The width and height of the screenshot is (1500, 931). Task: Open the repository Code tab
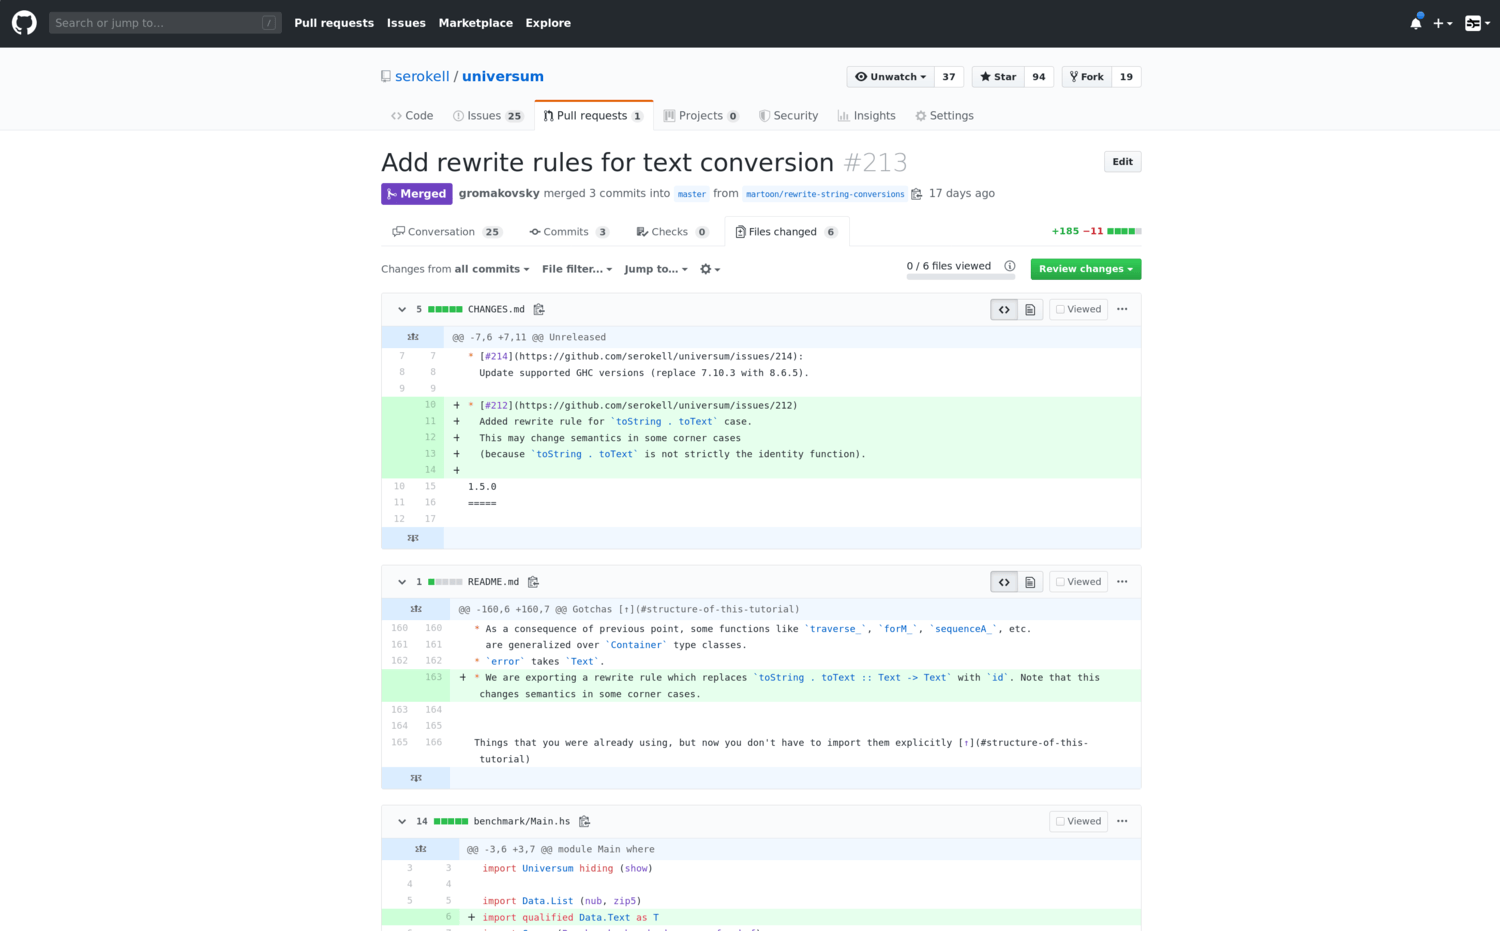tap(412, 116)
